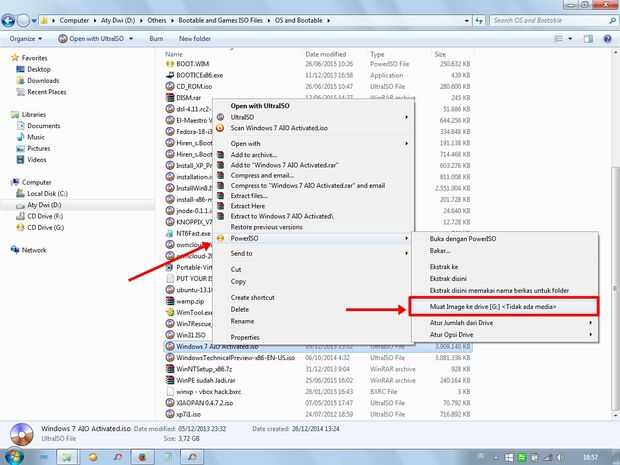
Task: Expand Atur Jumlah dari Drive submenu
Action: click(590, 323)
